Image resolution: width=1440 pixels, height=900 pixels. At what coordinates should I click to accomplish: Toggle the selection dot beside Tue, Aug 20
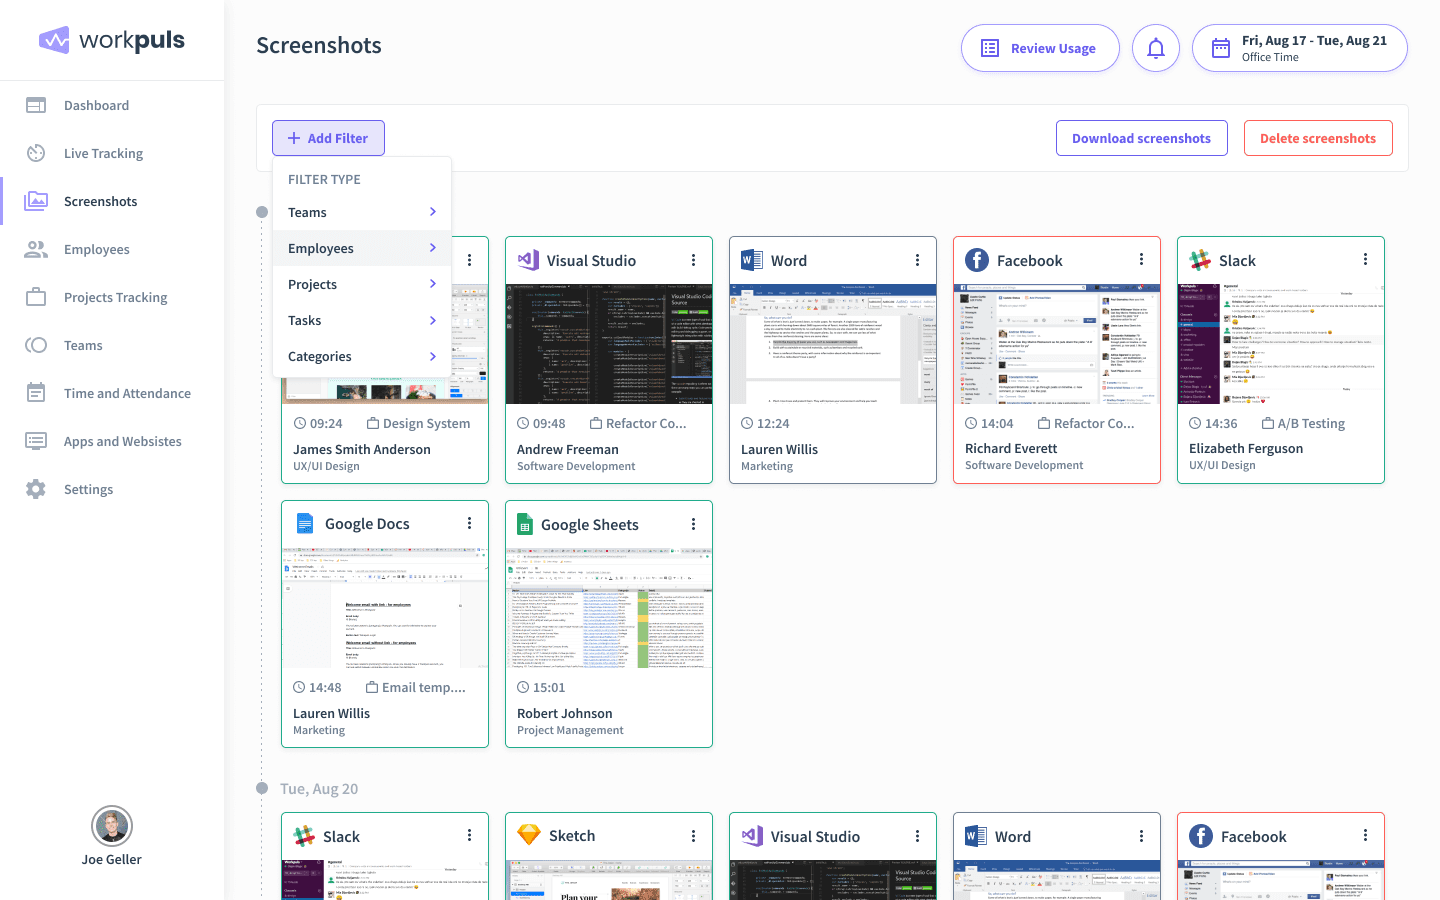click(261, 789)
